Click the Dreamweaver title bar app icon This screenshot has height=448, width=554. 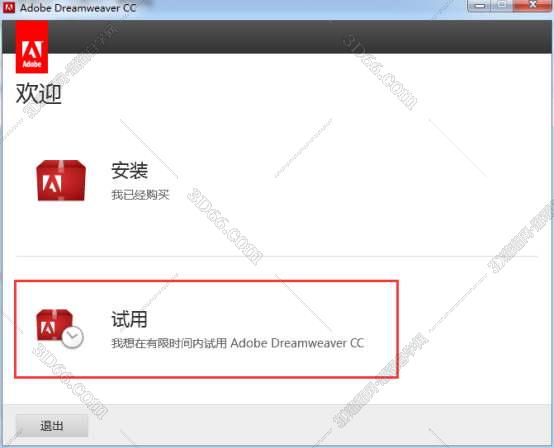click(x=8, y=7)
